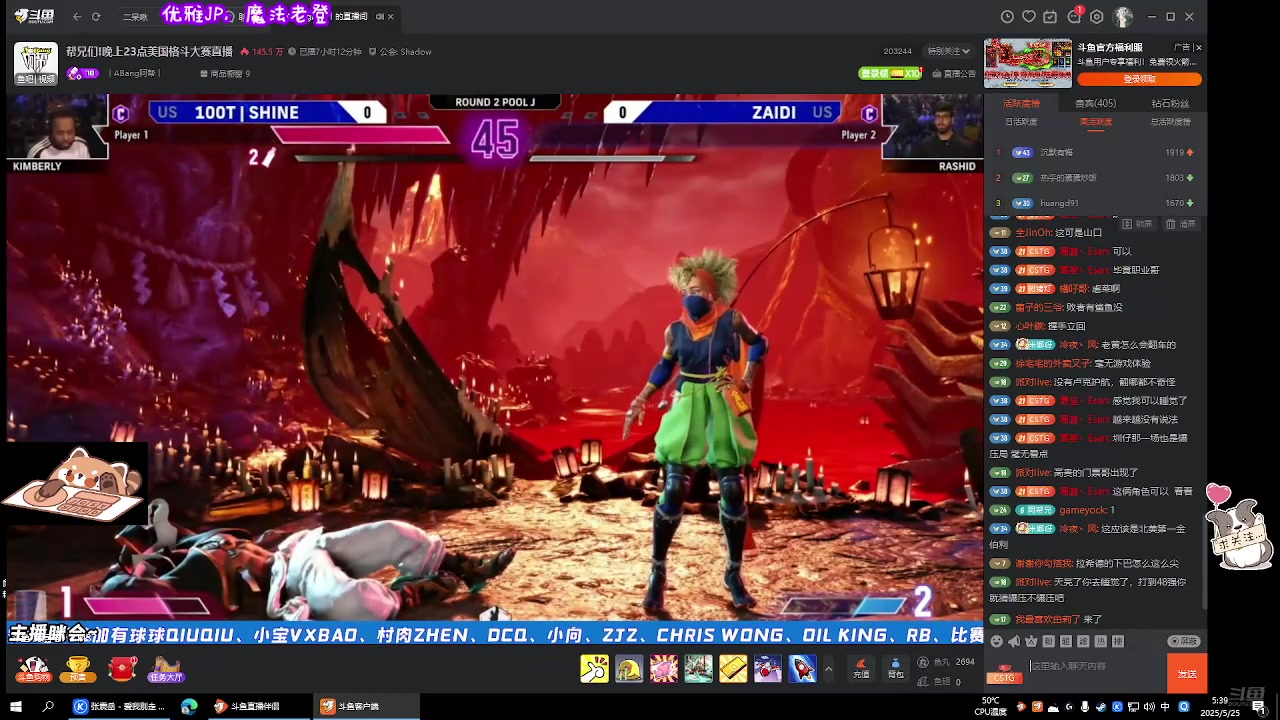Screen dimensions: 1280x720
Task: Open red envelope gift icon
Action: [122, 668]
